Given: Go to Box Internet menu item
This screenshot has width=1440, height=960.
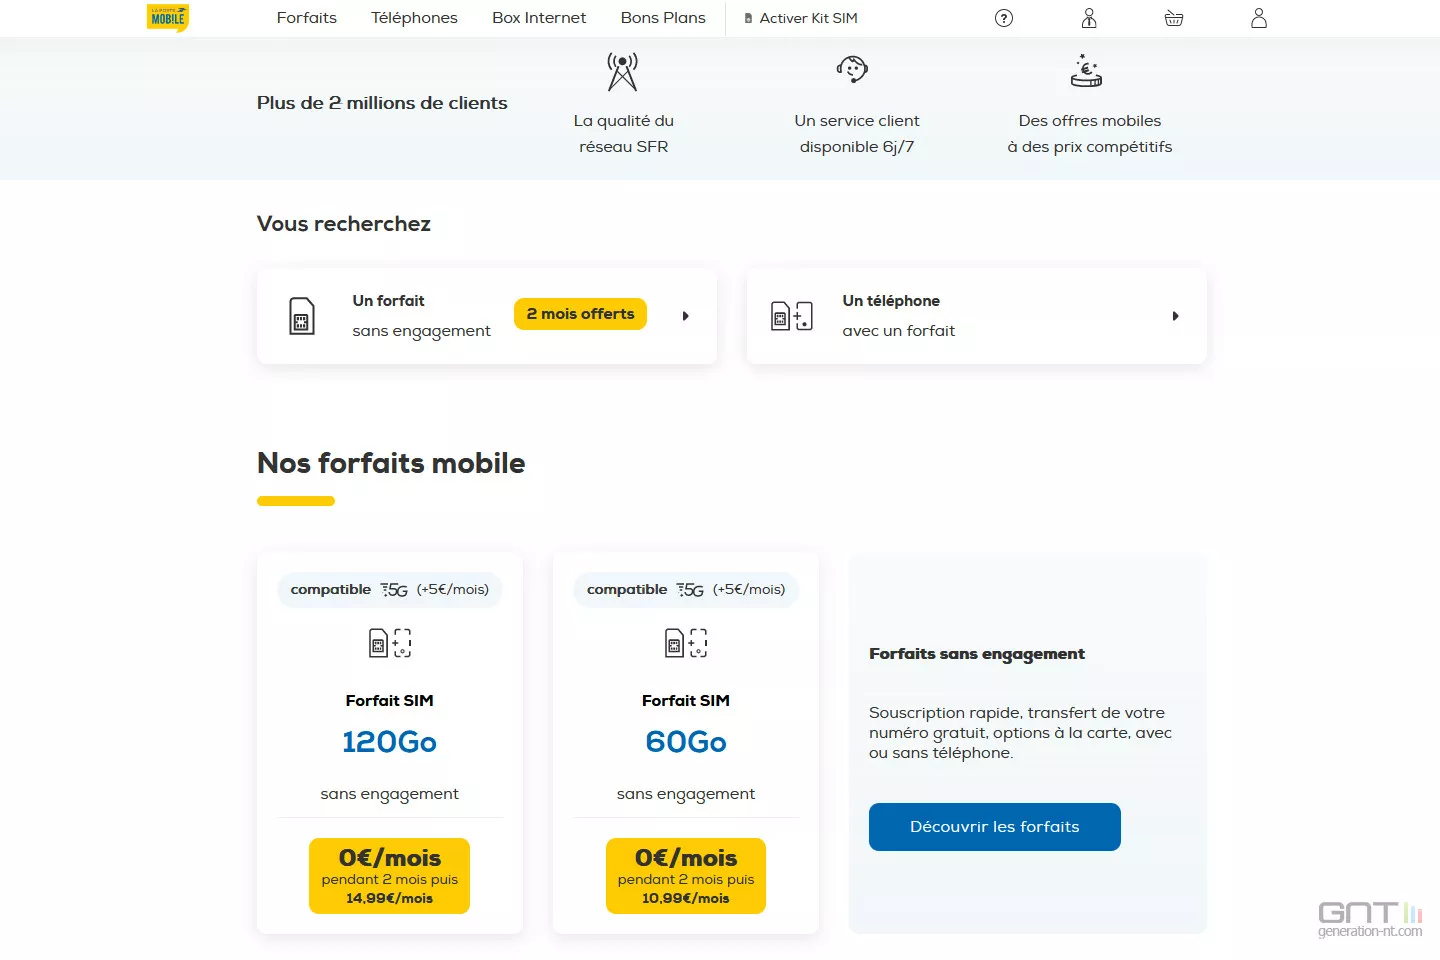Looking at the screenshot, I should pyautogui.click(x=539, y=18).
